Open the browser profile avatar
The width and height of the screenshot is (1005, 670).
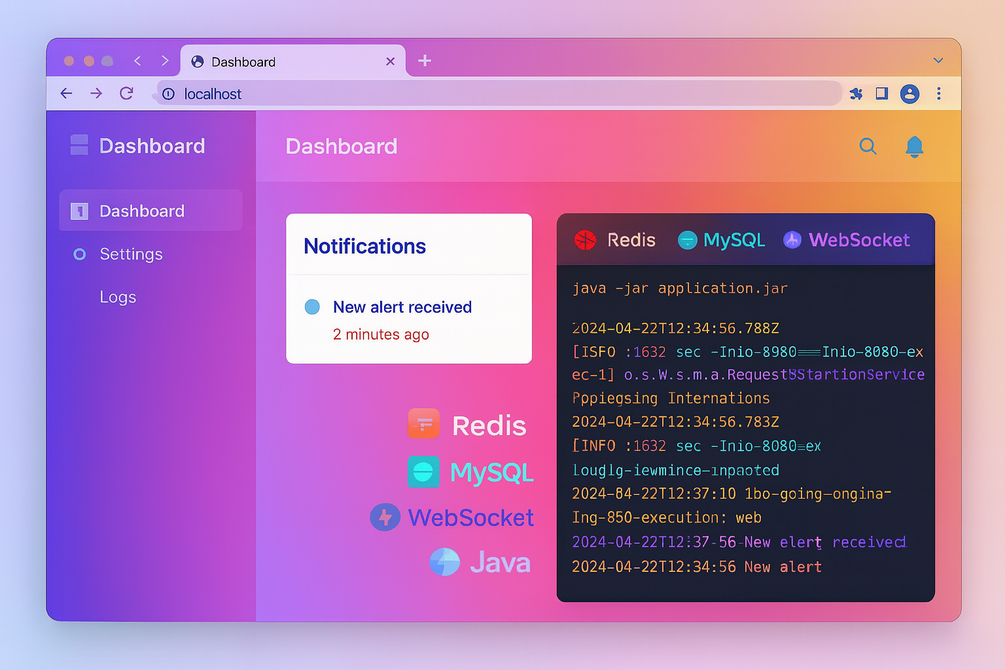[x=909, y=94]
